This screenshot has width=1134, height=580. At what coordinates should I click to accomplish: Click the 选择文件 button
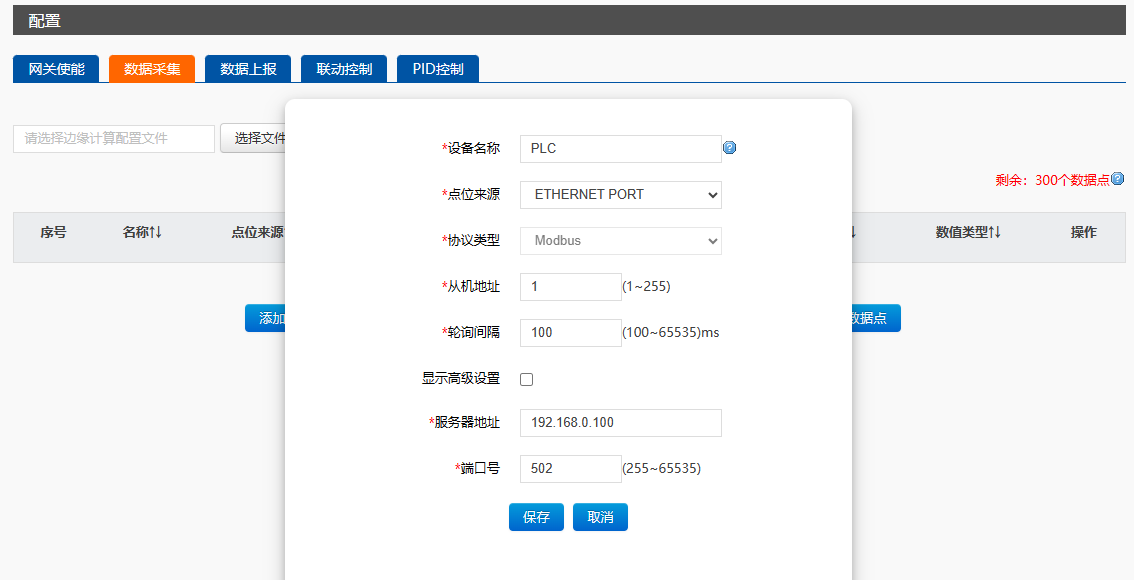[254, 139]
